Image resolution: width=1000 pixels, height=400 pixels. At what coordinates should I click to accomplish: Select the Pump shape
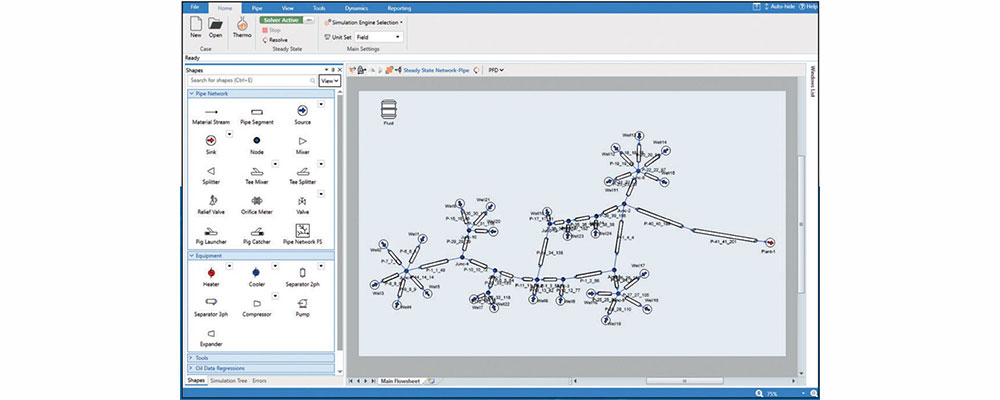pyautogui.click(x=302, y=306)
